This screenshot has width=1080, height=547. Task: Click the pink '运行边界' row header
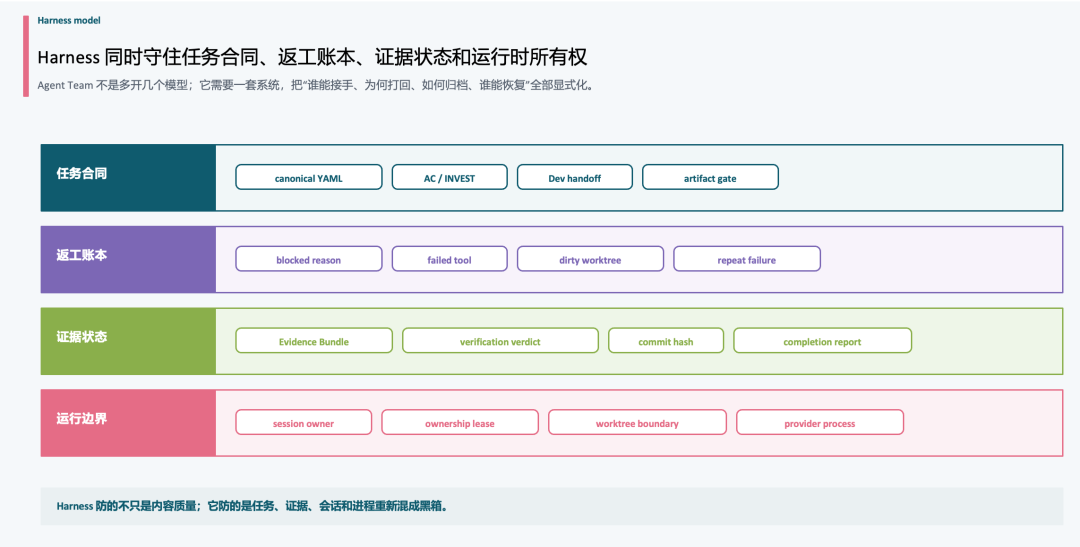click(128, 422)
